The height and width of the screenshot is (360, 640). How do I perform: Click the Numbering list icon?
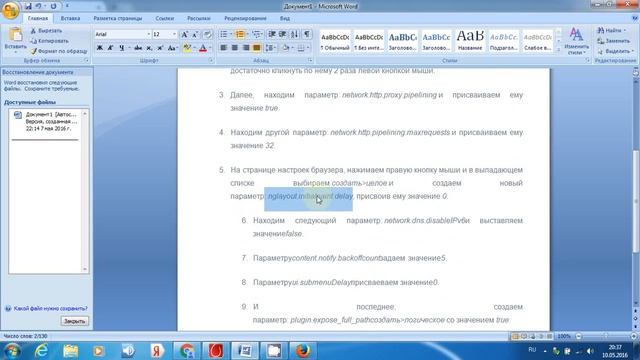tap(240, 34)
